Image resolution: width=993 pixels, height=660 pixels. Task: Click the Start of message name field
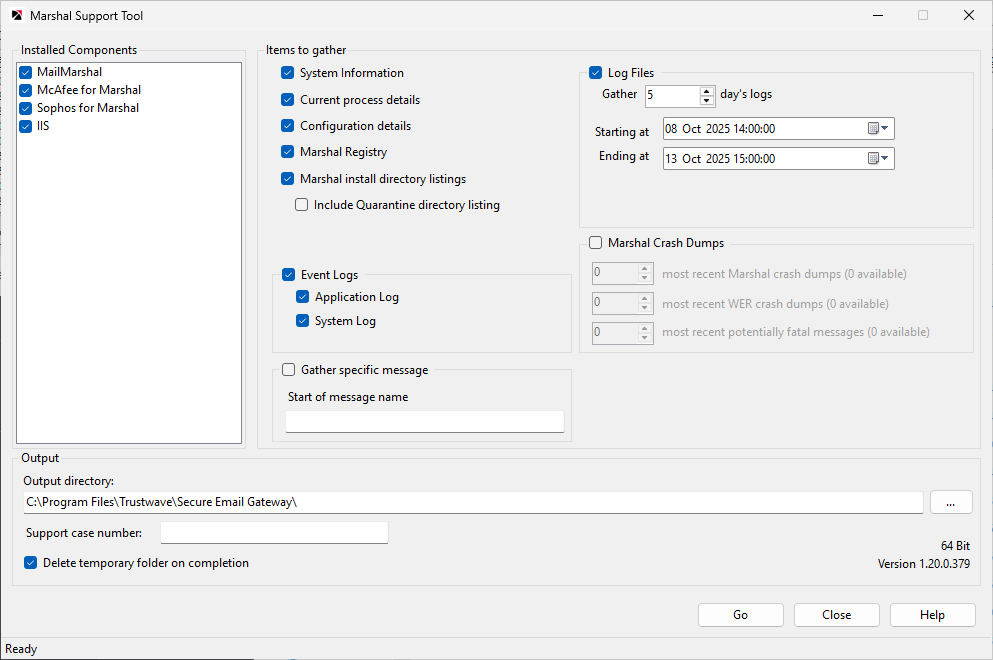coord(425,422)
